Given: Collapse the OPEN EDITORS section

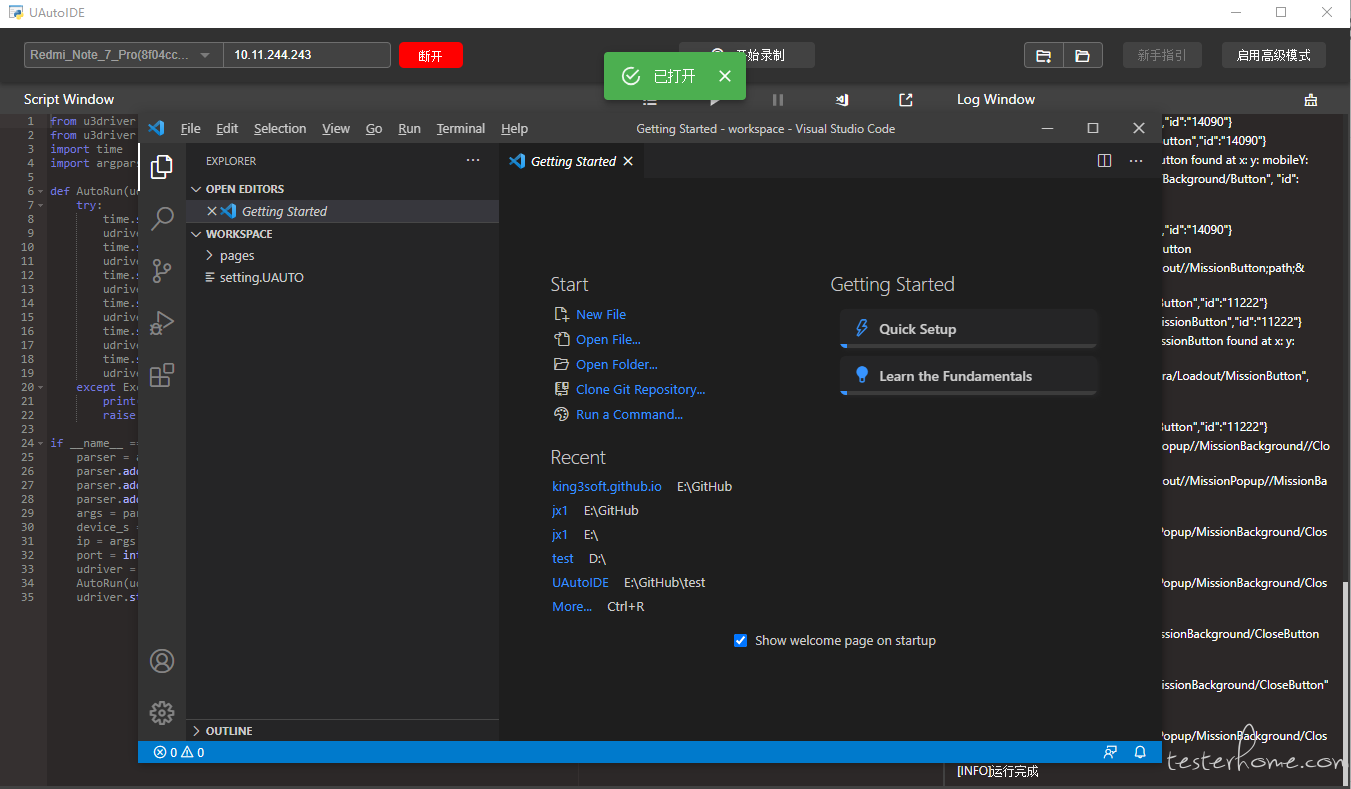Looking at the screenshot, I should point(196,189).
